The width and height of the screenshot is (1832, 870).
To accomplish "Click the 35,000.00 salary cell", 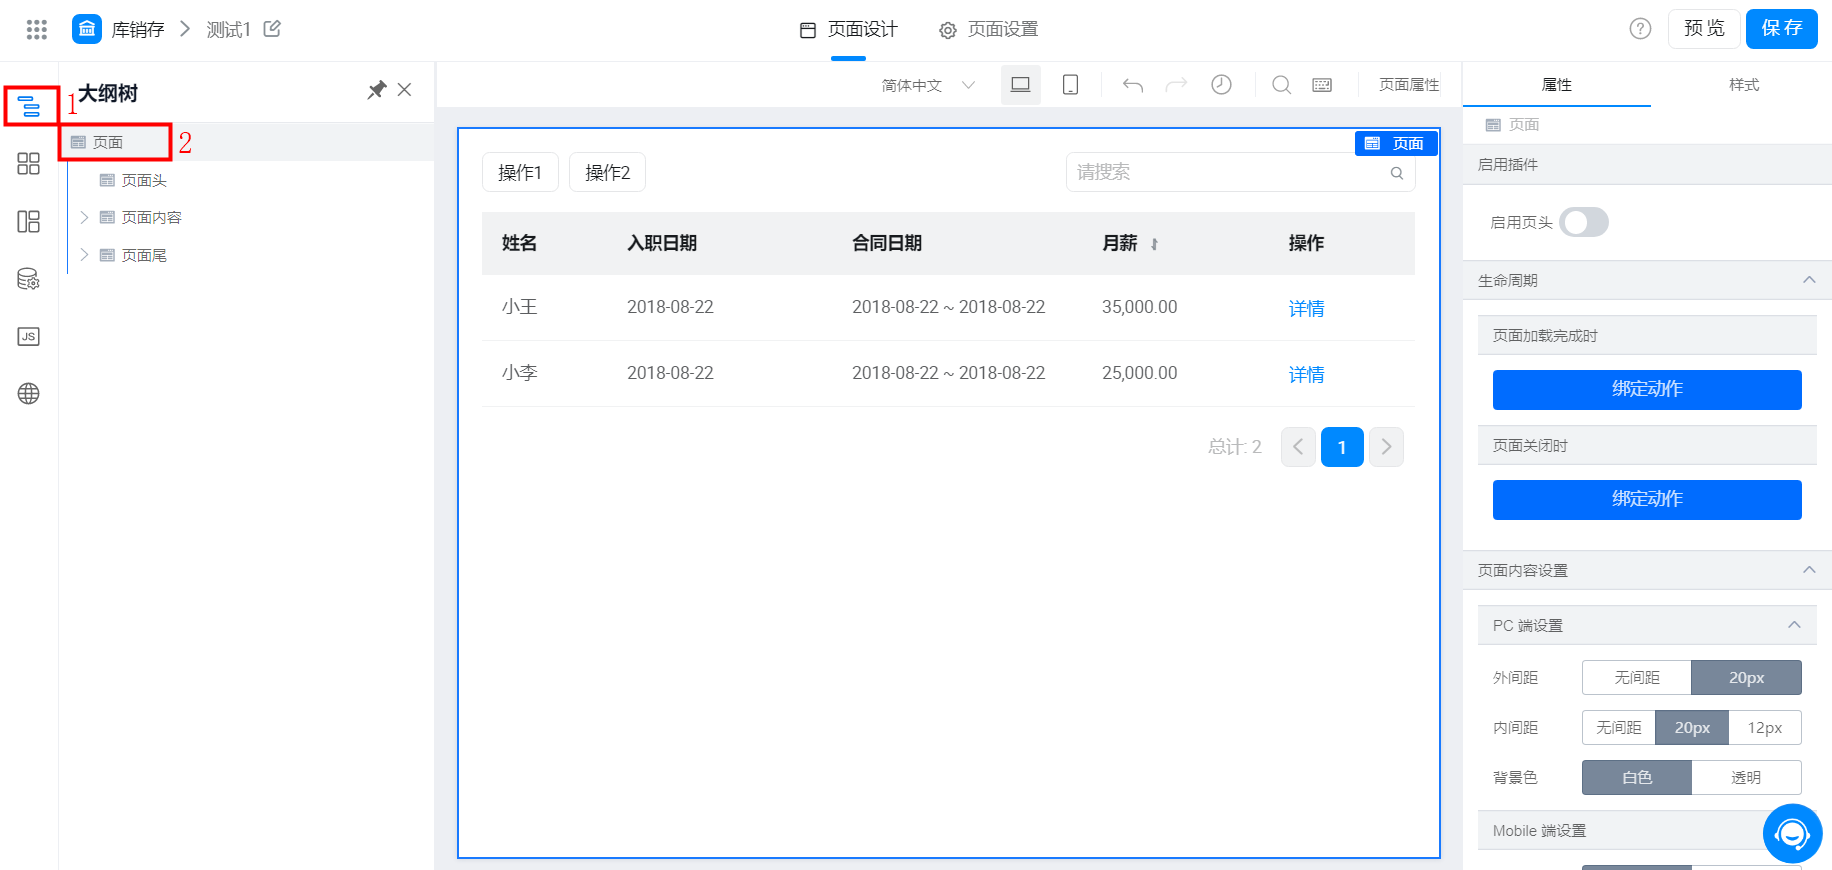I will tap(1140, 307).
